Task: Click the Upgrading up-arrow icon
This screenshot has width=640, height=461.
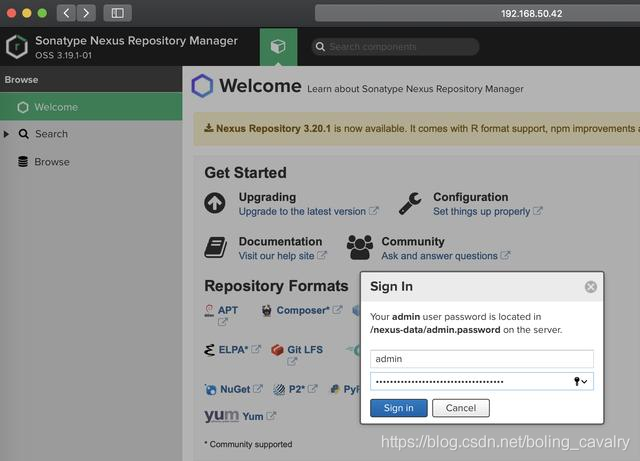Action: click(x=215, y=203)
